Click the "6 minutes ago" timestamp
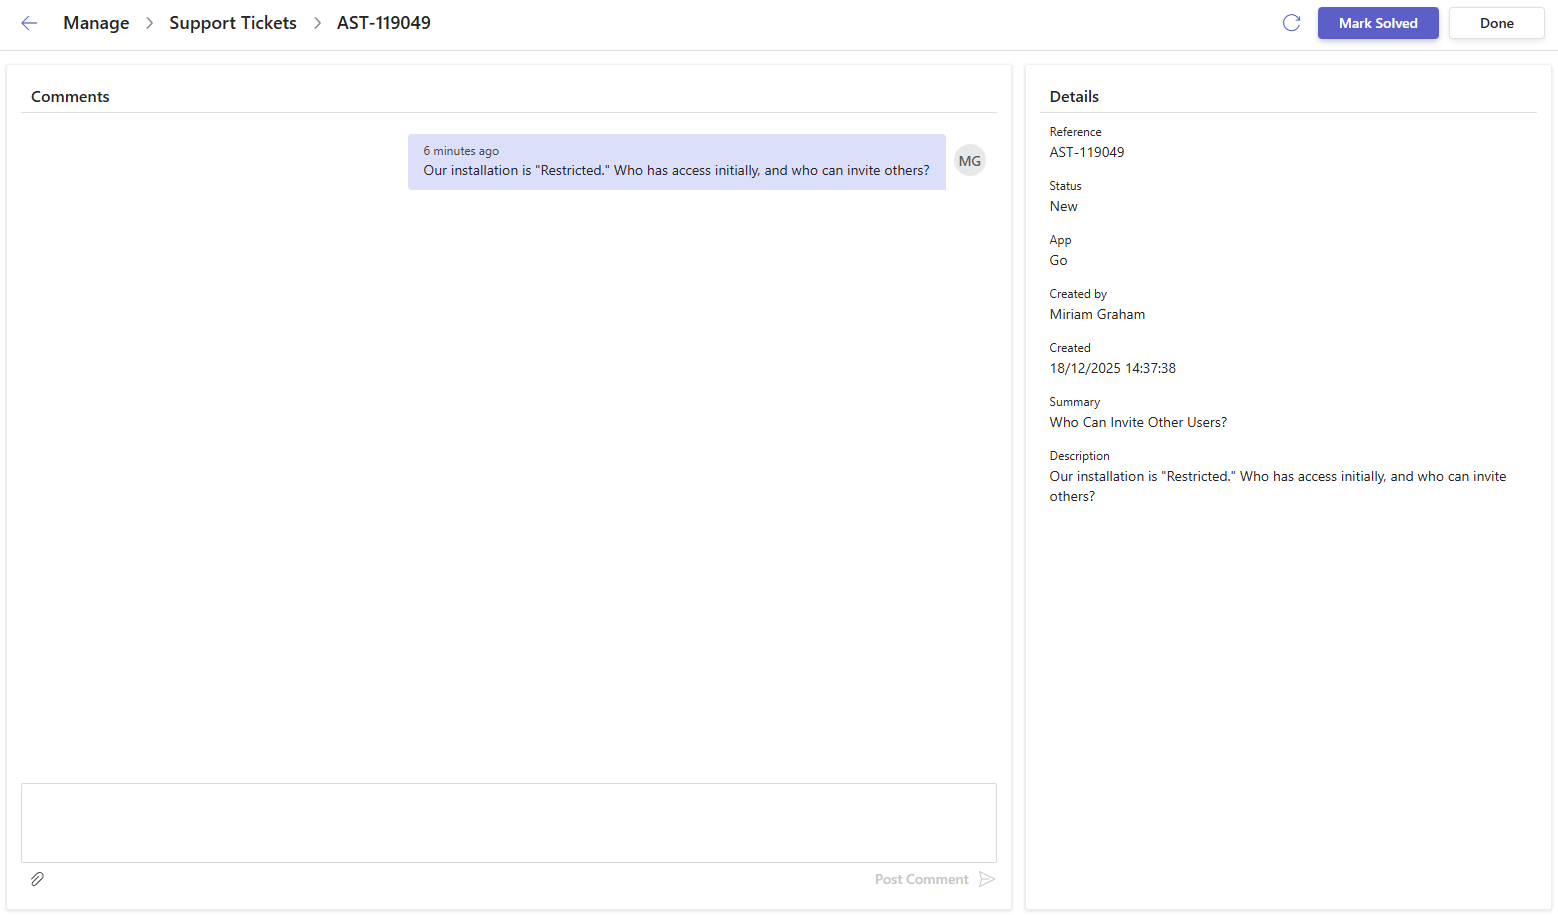The height and width of the screenshot is (915, 1558). click(x=461, y=151)
